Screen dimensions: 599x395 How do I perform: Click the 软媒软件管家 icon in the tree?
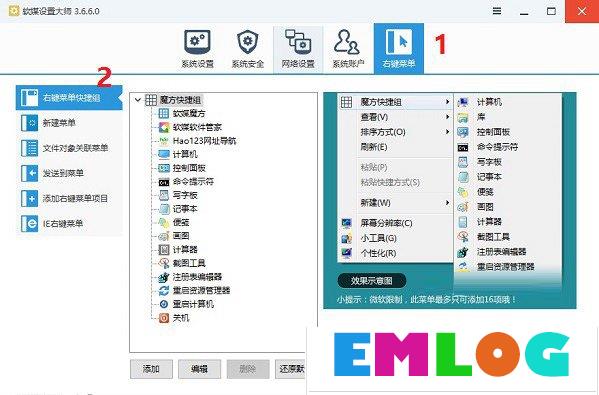tap(164, 127)
